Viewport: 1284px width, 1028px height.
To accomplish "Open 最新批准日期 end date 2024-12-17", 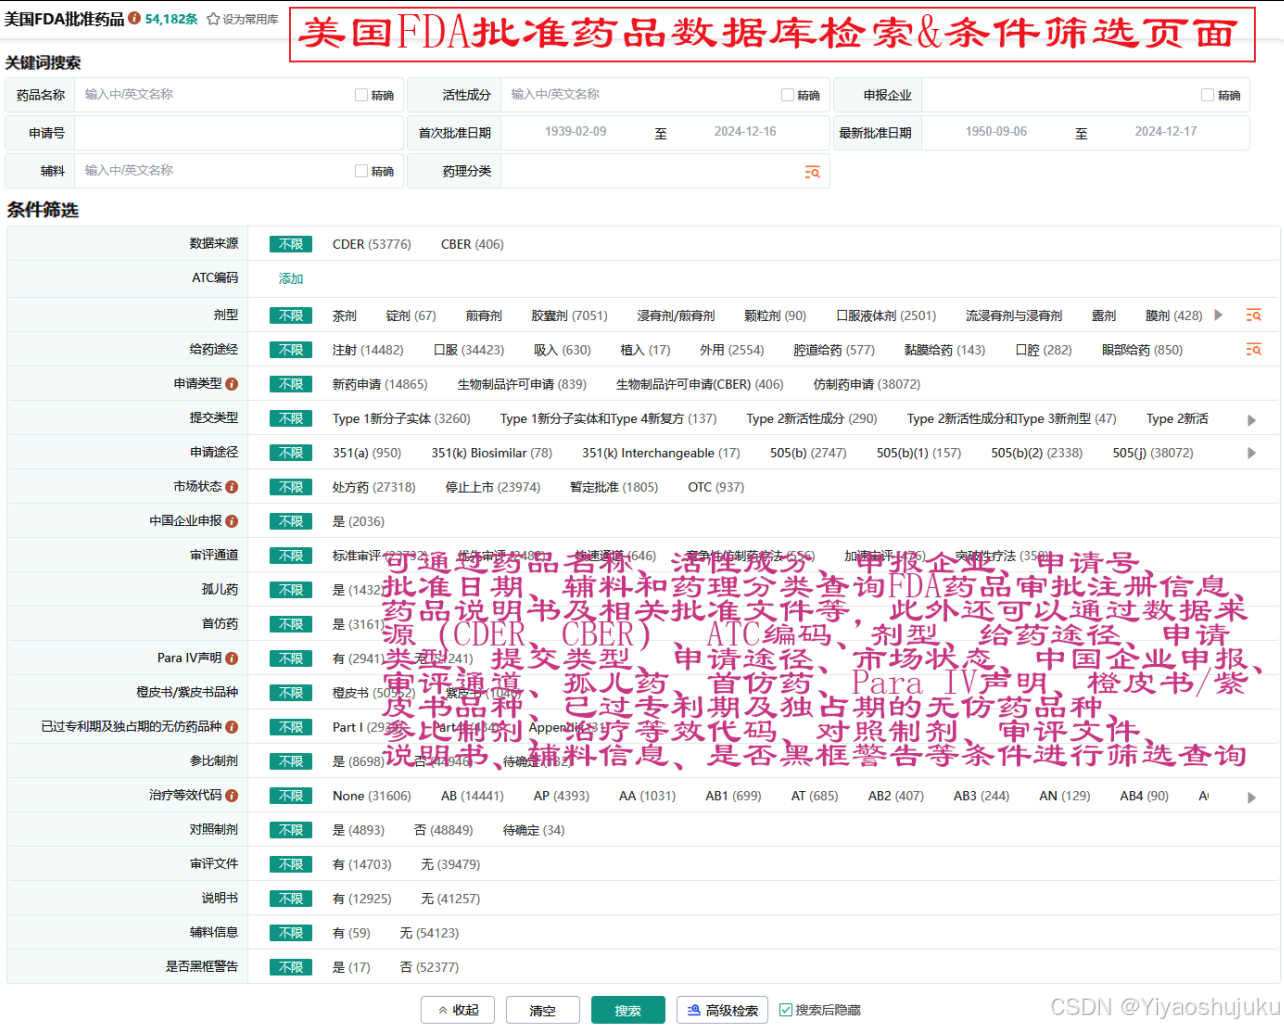I will tap(1166, 132).
